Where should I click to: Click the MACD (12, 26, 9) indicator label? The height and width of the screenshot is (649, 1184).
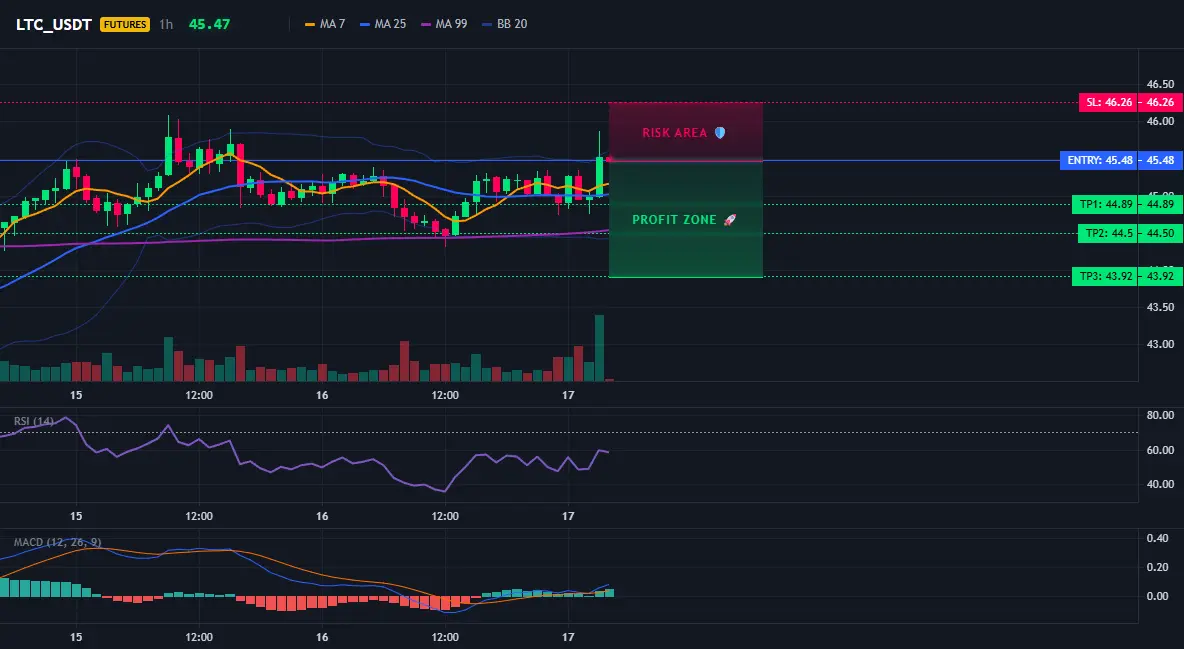click(x=57, y=542)
